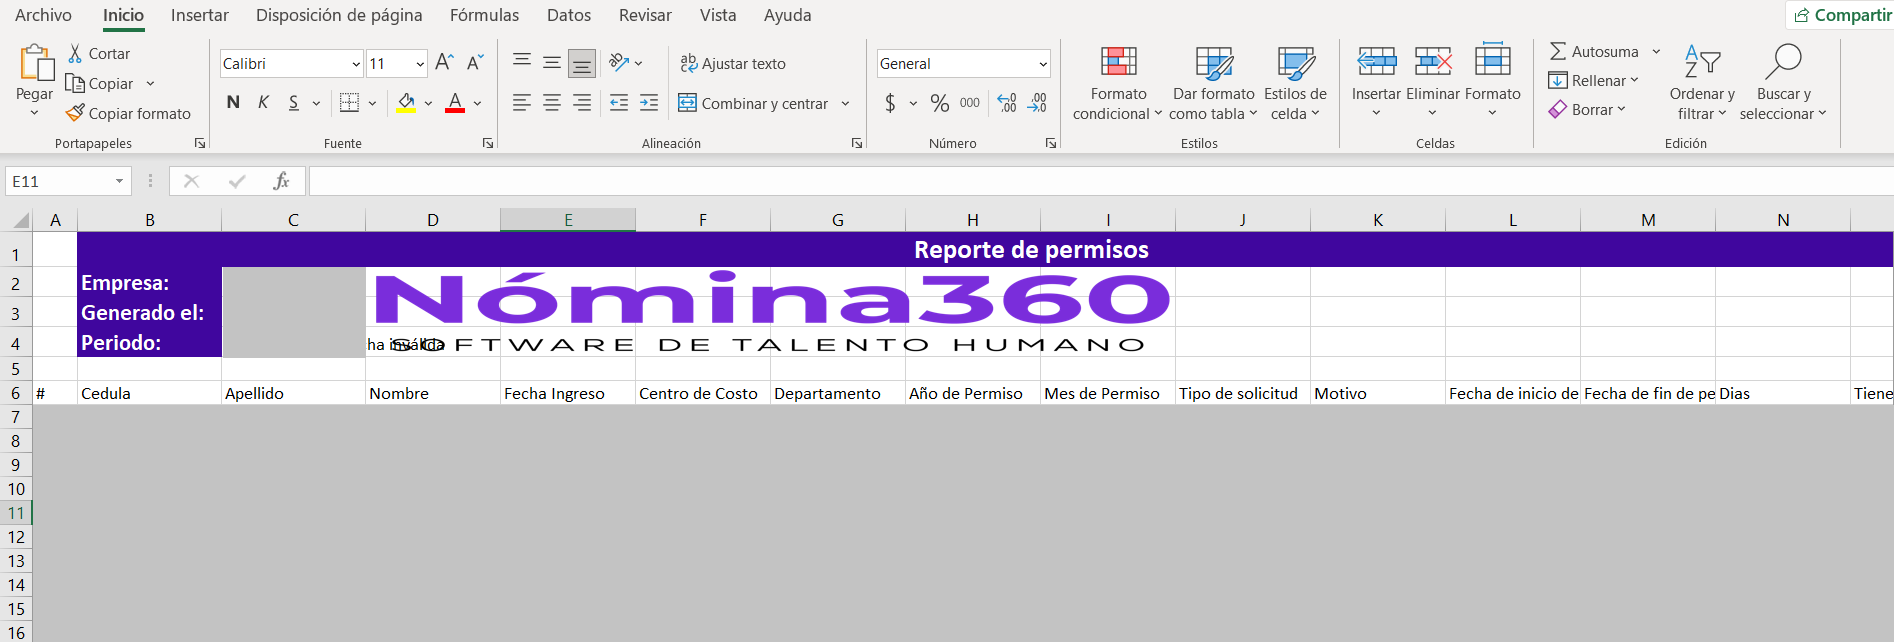The image size is (1894, 642).
Task: Open the font size 11 dropdown
Action: tap(420, 64)
